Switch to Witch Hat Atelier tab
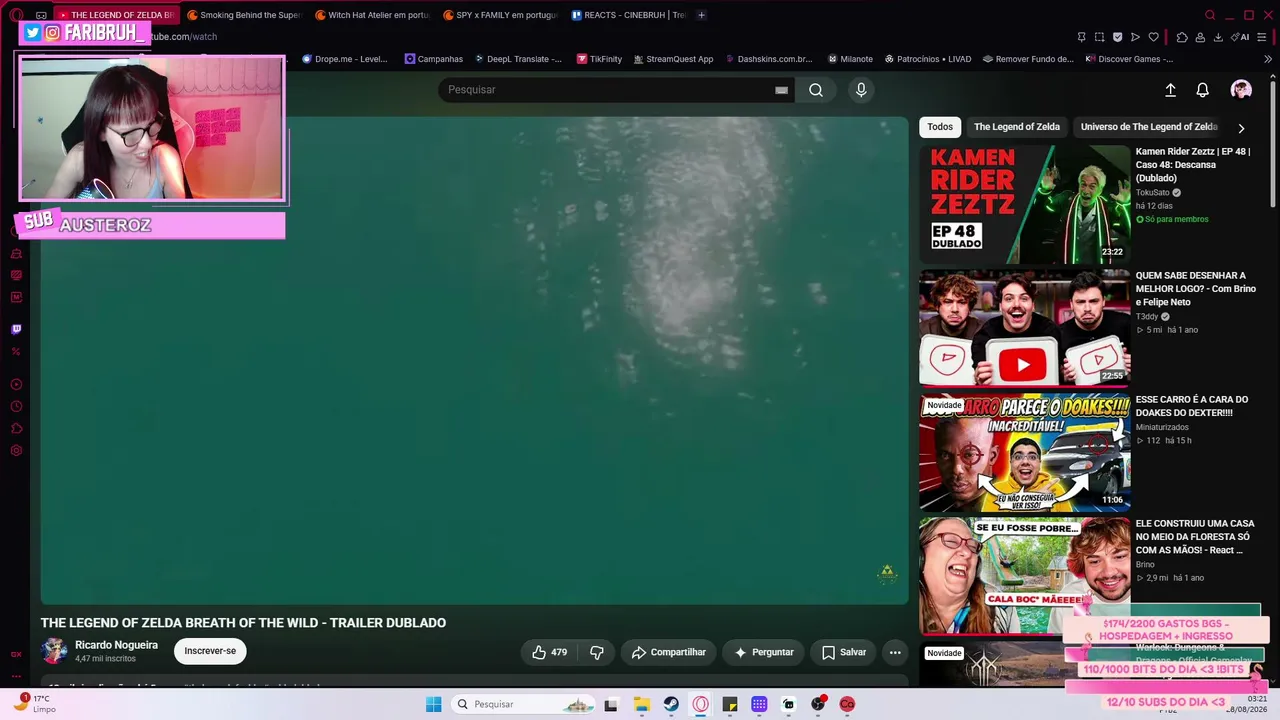 (x=371, y=15)
